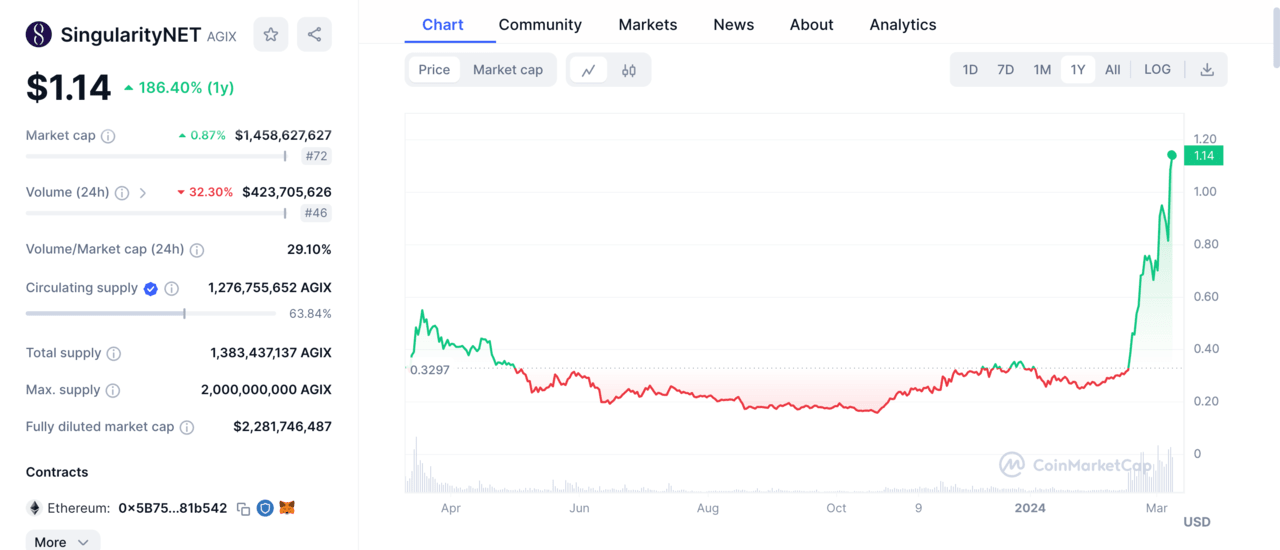Enable LOG scale on chart
Viewport: 1280px width, 550px height.
[x=1157, y=70]
